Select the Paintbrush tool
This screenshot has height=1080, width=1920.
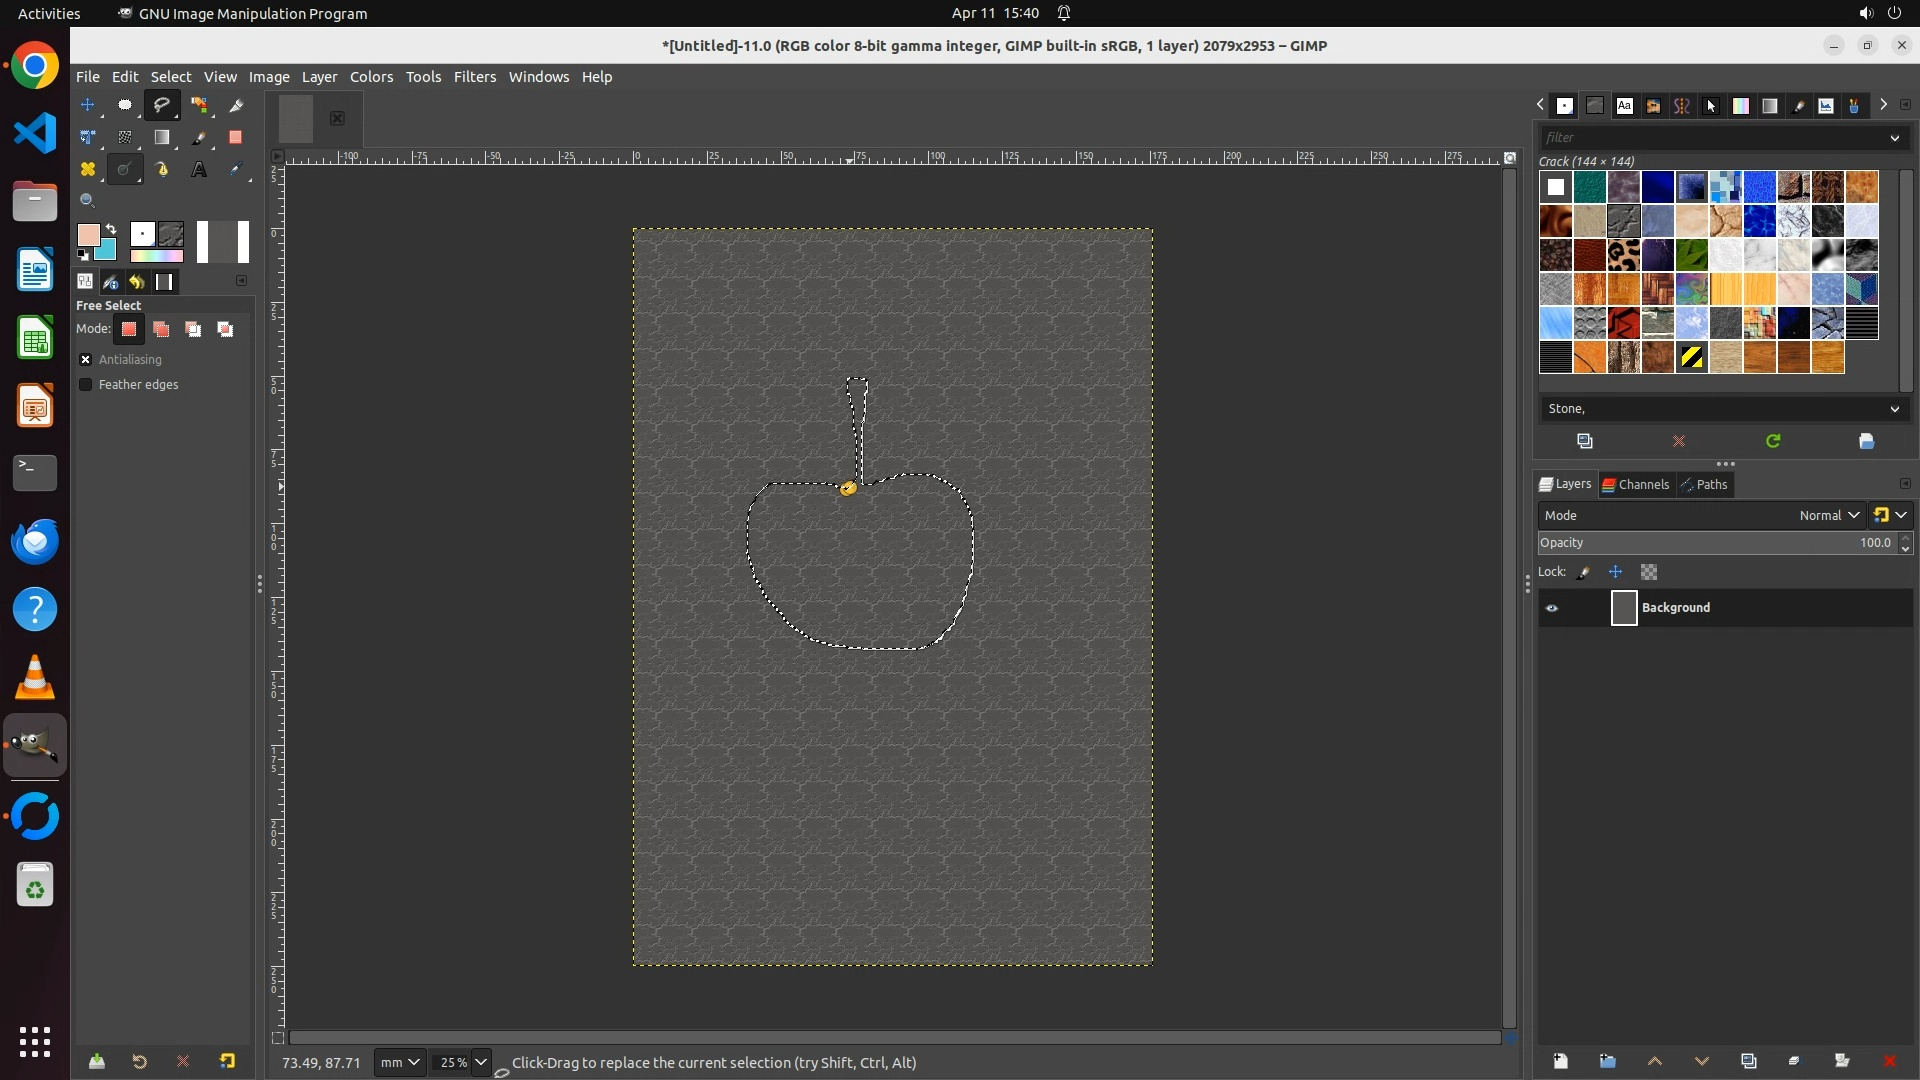[x=199, y=137]
